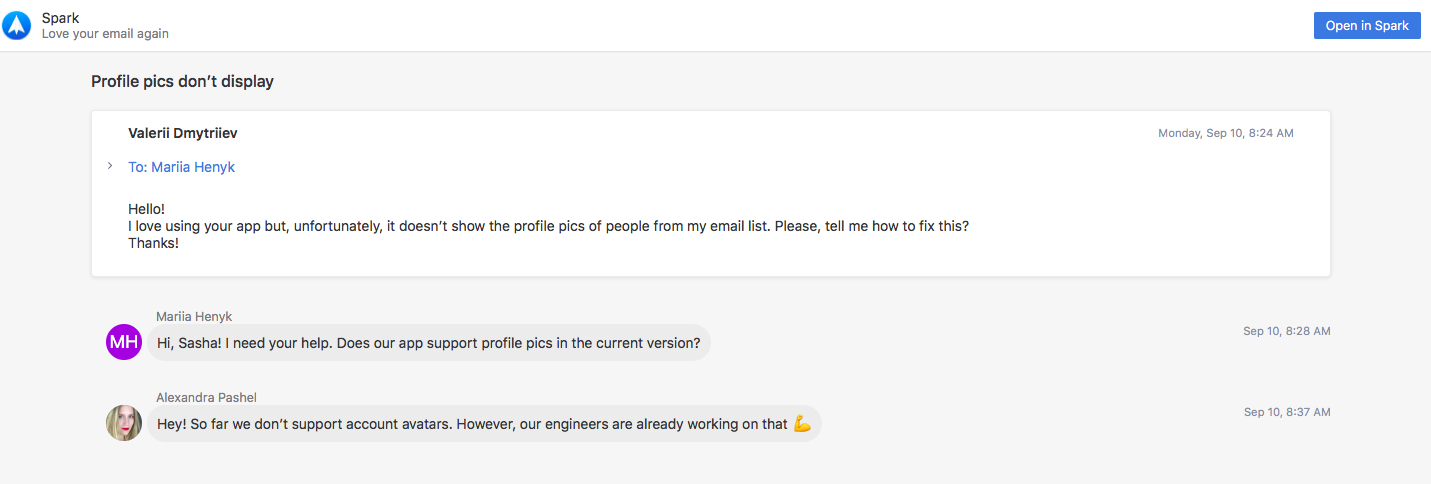Click the To: Mariia Henyk link

tap(181, 167)
